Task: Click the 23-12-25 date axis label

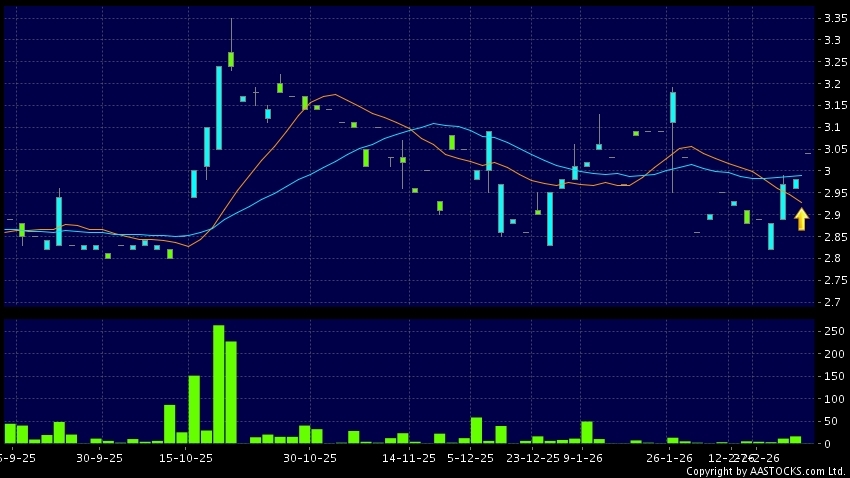Action: pyautogui.click(x=533, y=458)
